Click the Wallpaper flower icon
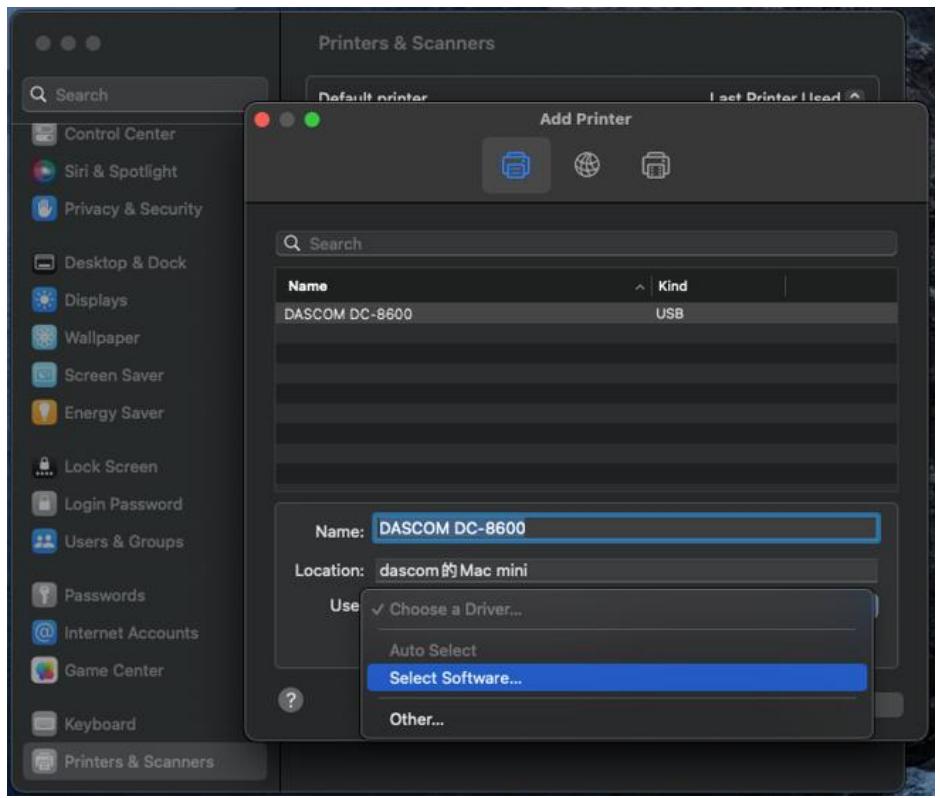Screen dimensions: 940x798 [x=44, y=338]
